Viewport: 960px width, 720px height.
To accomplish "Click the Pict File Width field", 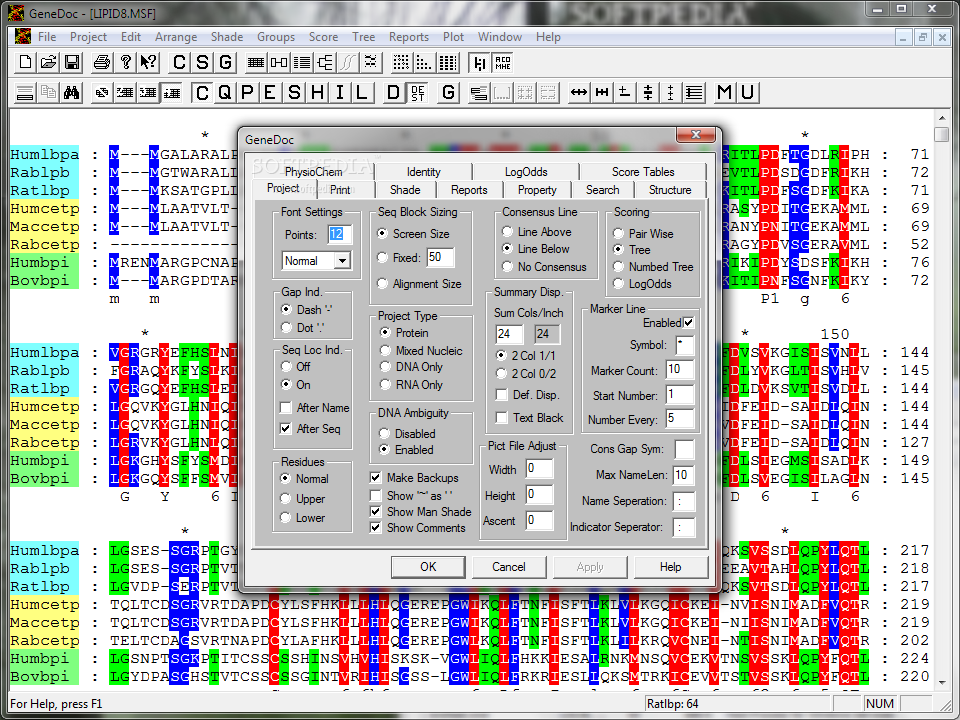I will pos(539,469).
